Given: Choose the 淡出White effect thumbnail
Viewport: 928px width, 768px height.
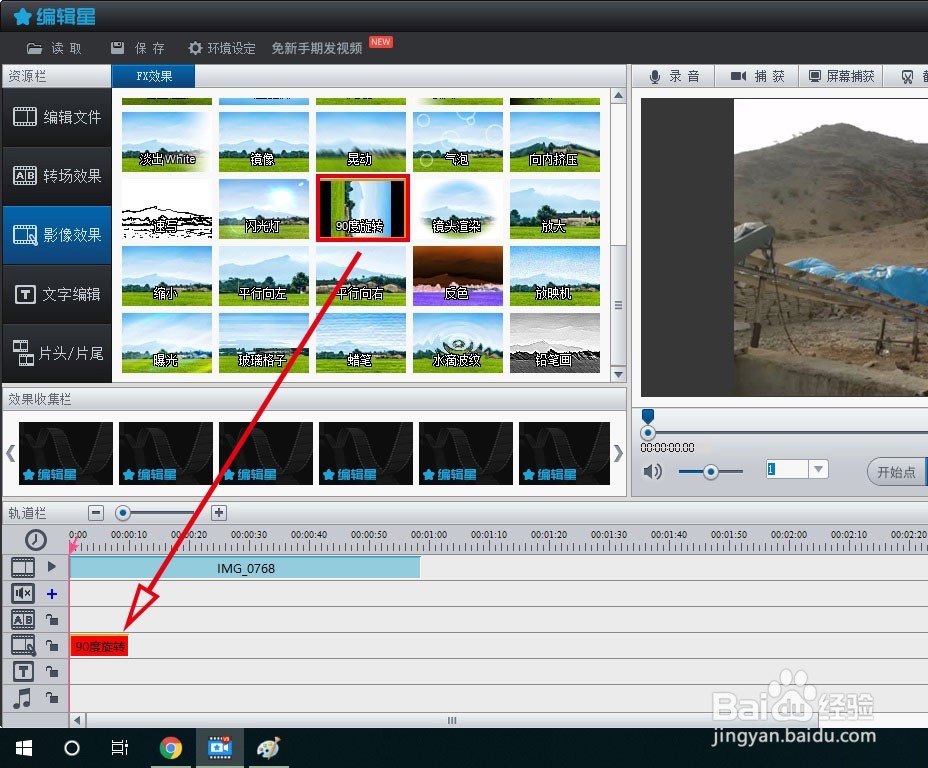Looking at the screenshot, I should [167, 142].
